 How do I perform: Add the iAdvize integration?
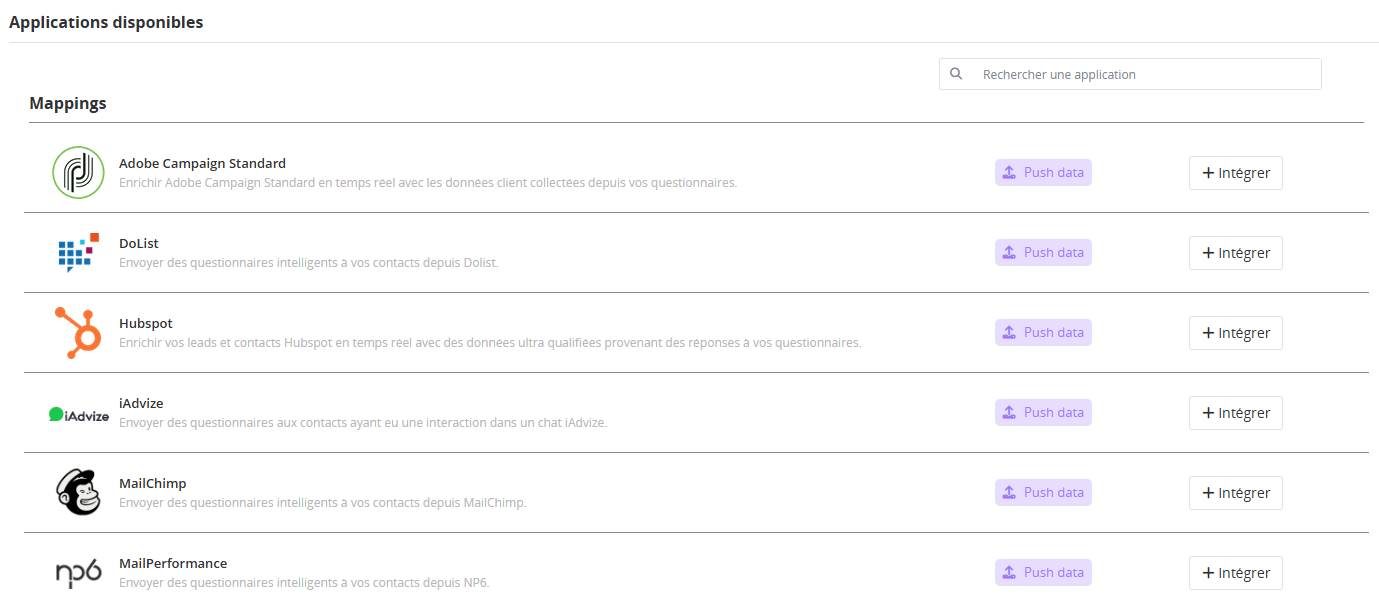point(1235,413)
